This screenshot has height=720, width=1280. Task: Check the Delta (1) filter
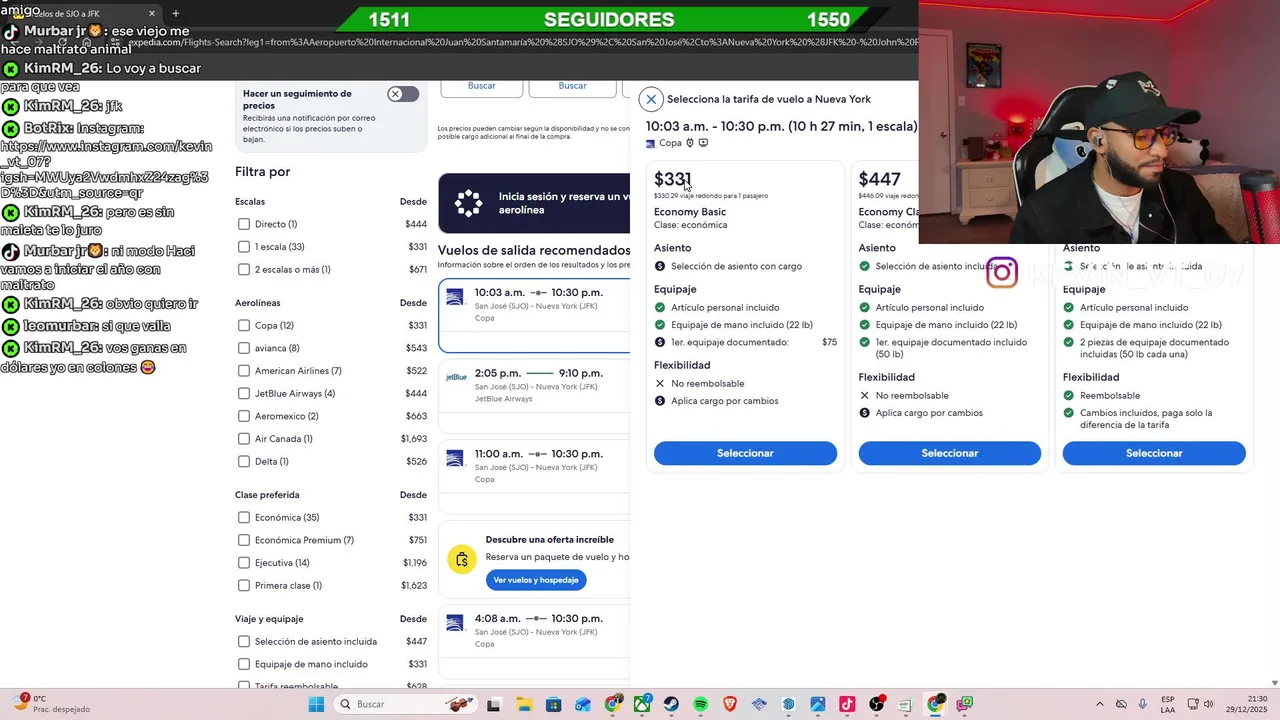[x=244, y=461]
